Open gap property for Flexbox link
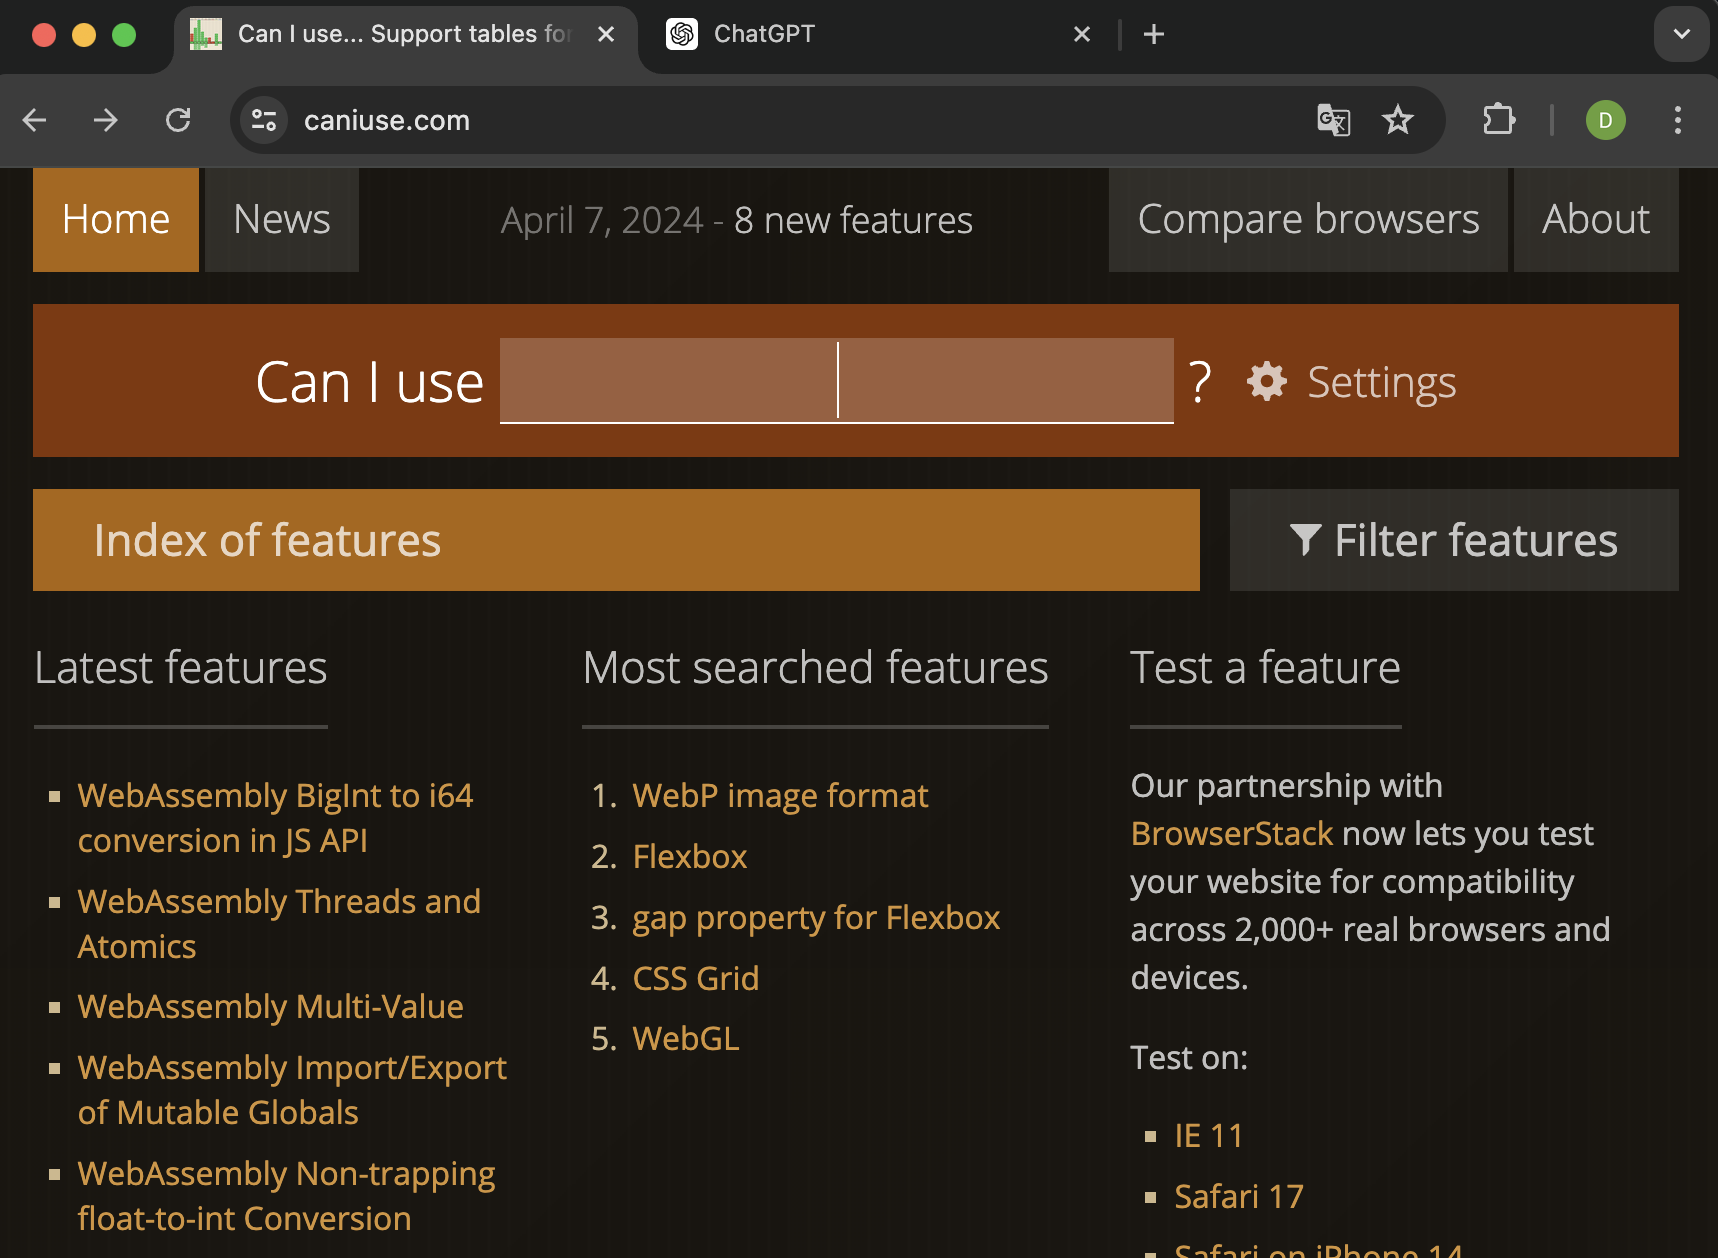Viewport: 1718px width, 1258px height. 817,918
